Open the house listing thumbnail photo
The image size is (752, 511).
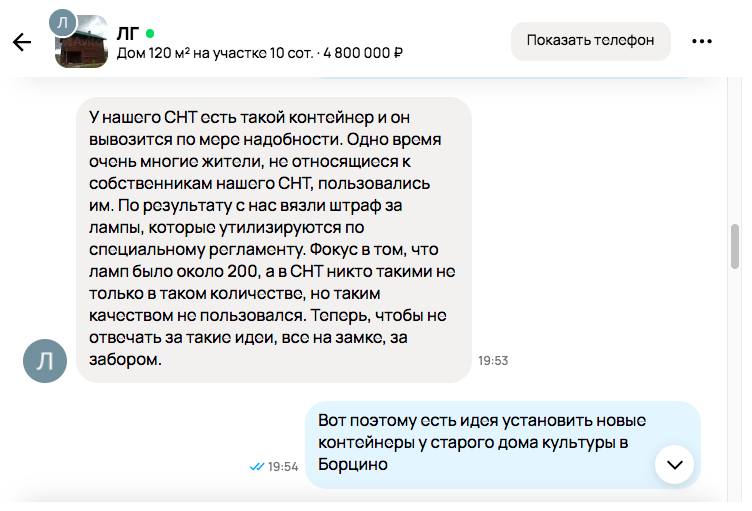pyautogui.click(x=84, y=44)
